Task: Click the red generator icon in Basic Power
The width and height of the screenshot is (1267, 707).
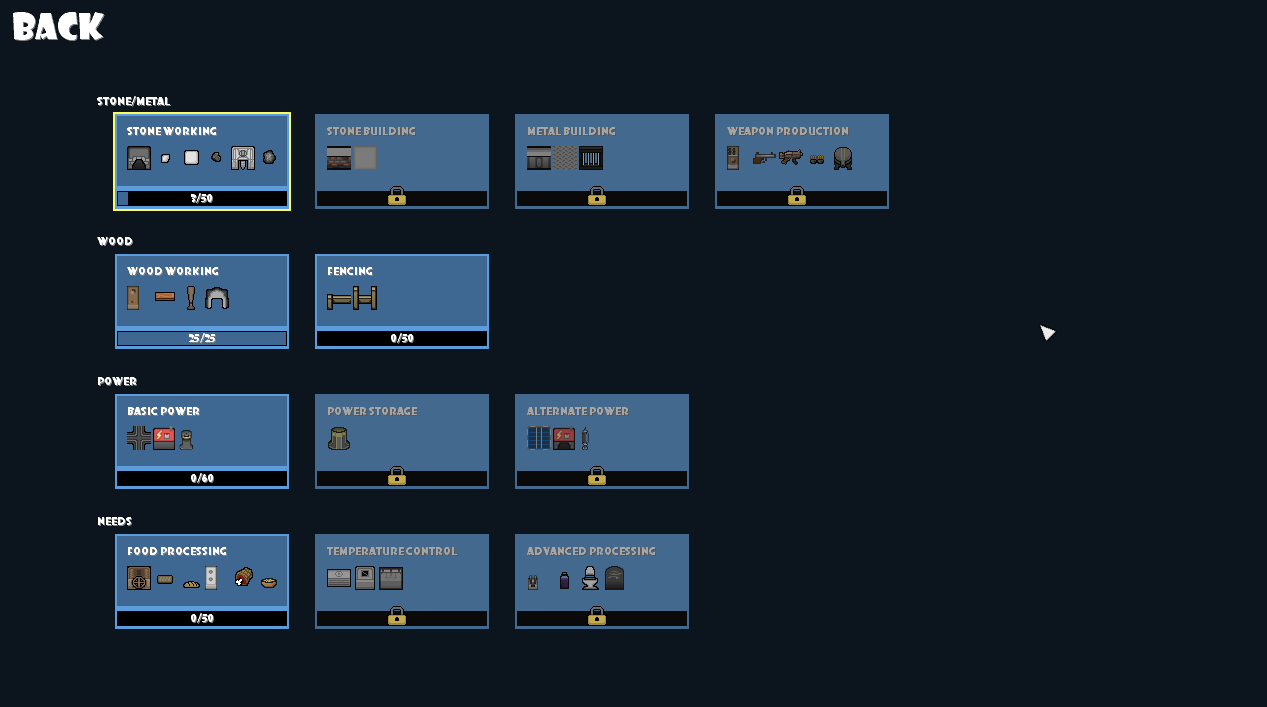Action: click(x=164, y=438)
